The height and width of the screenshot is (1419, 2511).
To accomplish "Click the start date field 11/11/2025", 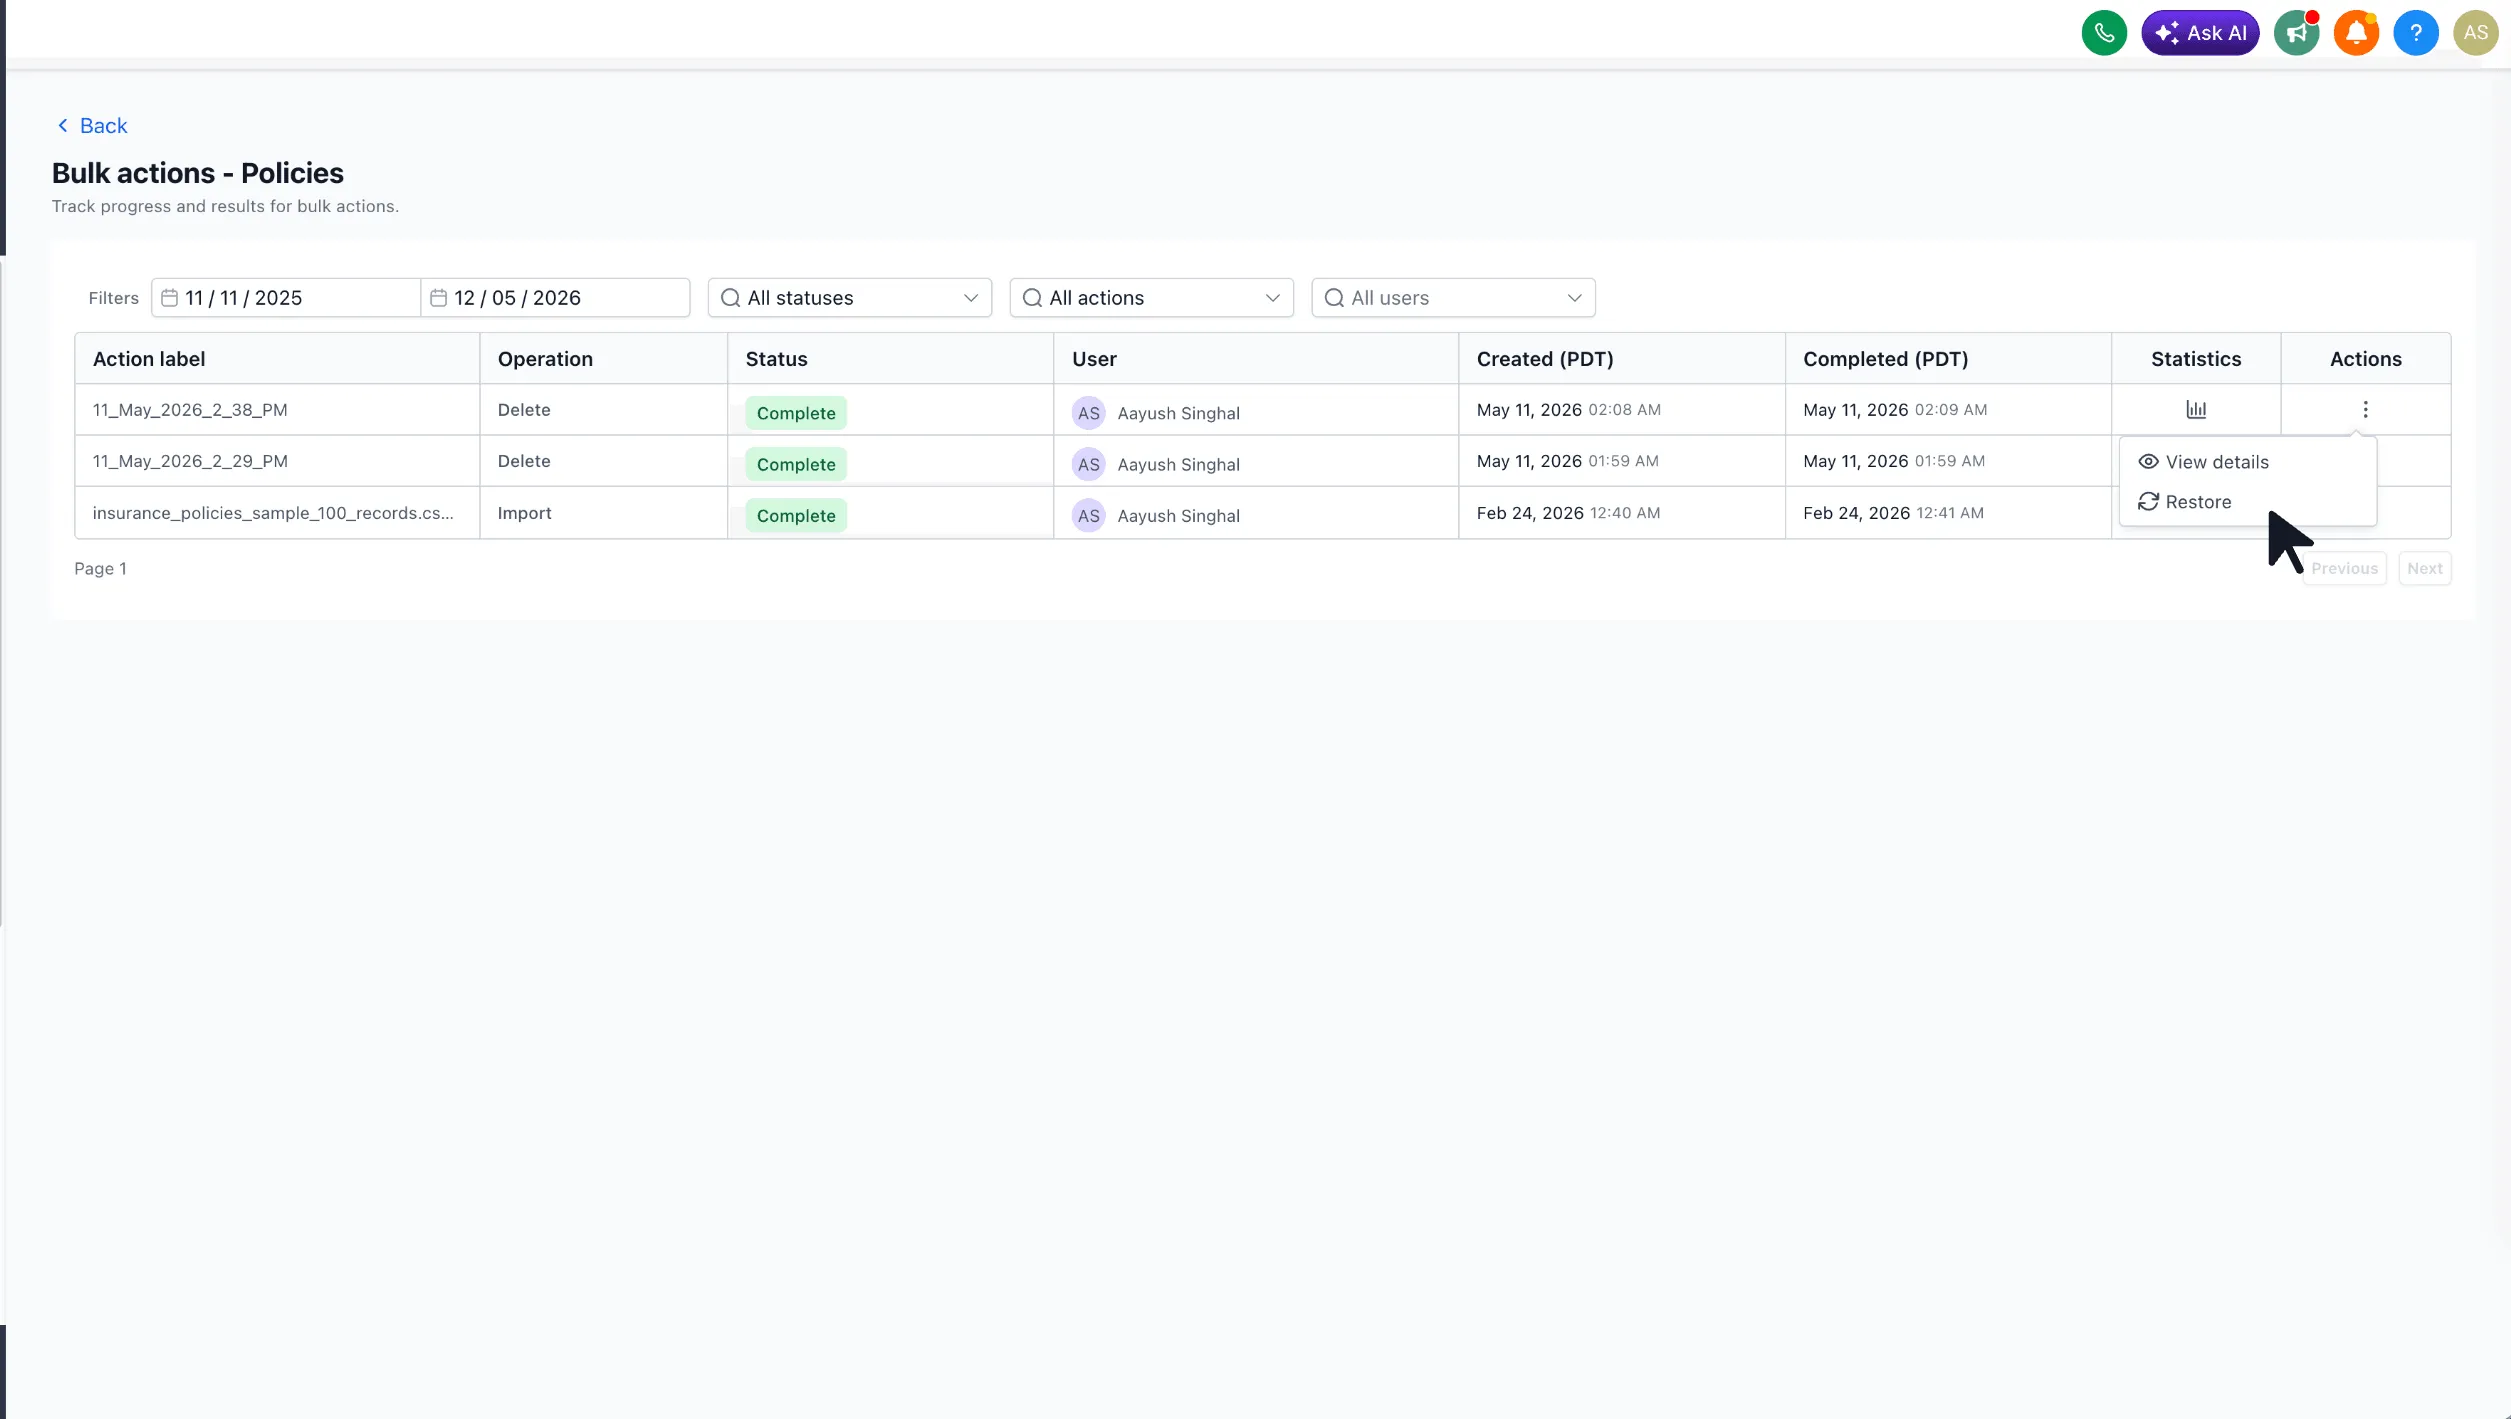I will (286, 298).
